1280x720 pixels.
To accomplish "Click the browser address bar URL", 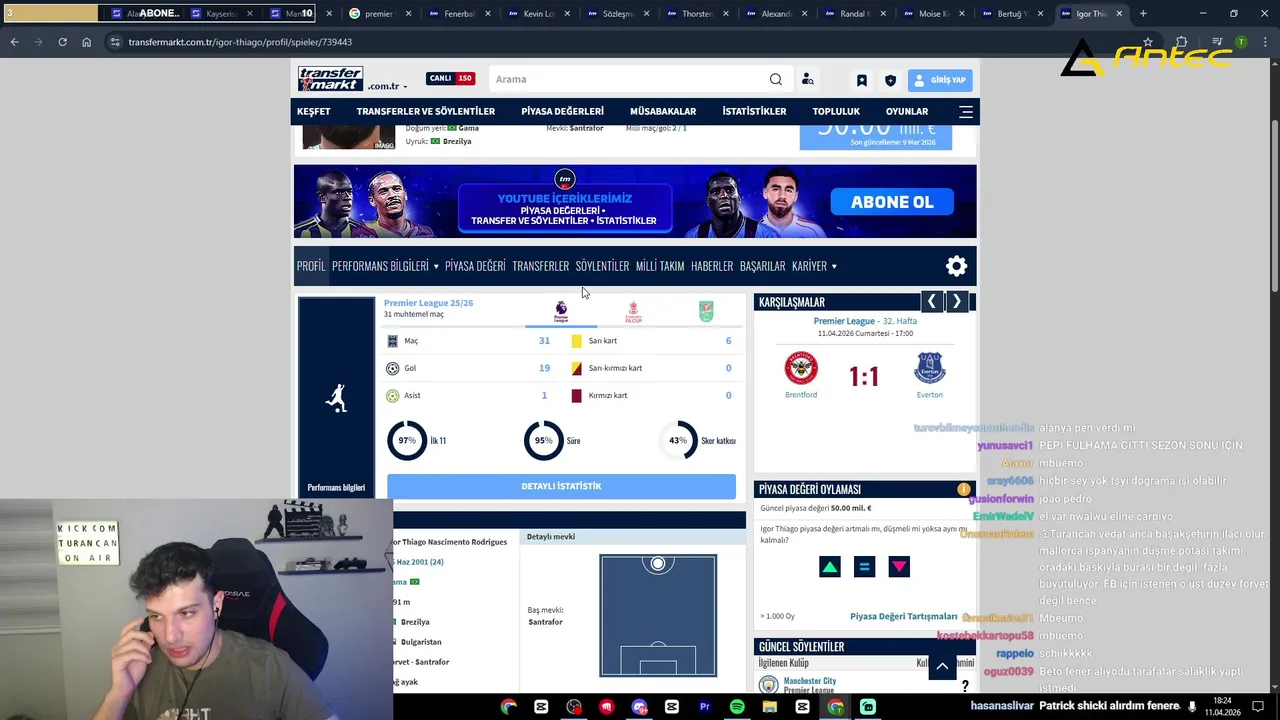I will coord(240,42).
